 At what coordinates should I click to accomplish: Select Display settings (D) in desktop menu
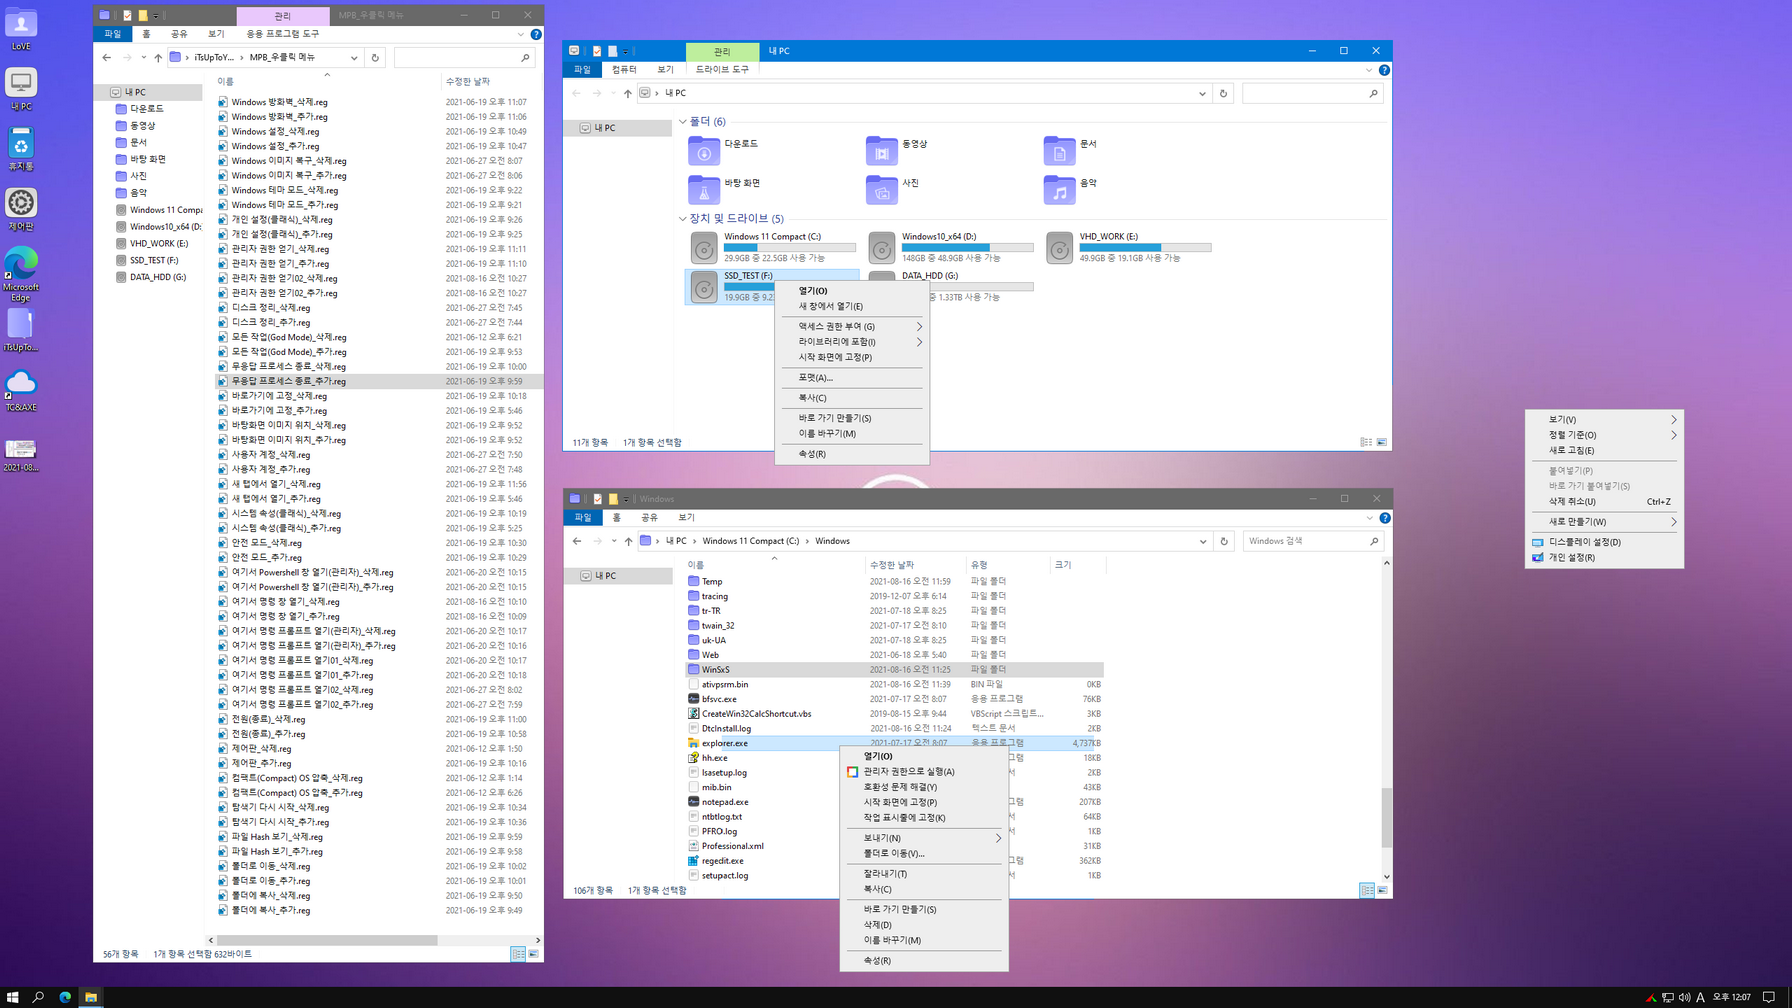point(1604,542)
